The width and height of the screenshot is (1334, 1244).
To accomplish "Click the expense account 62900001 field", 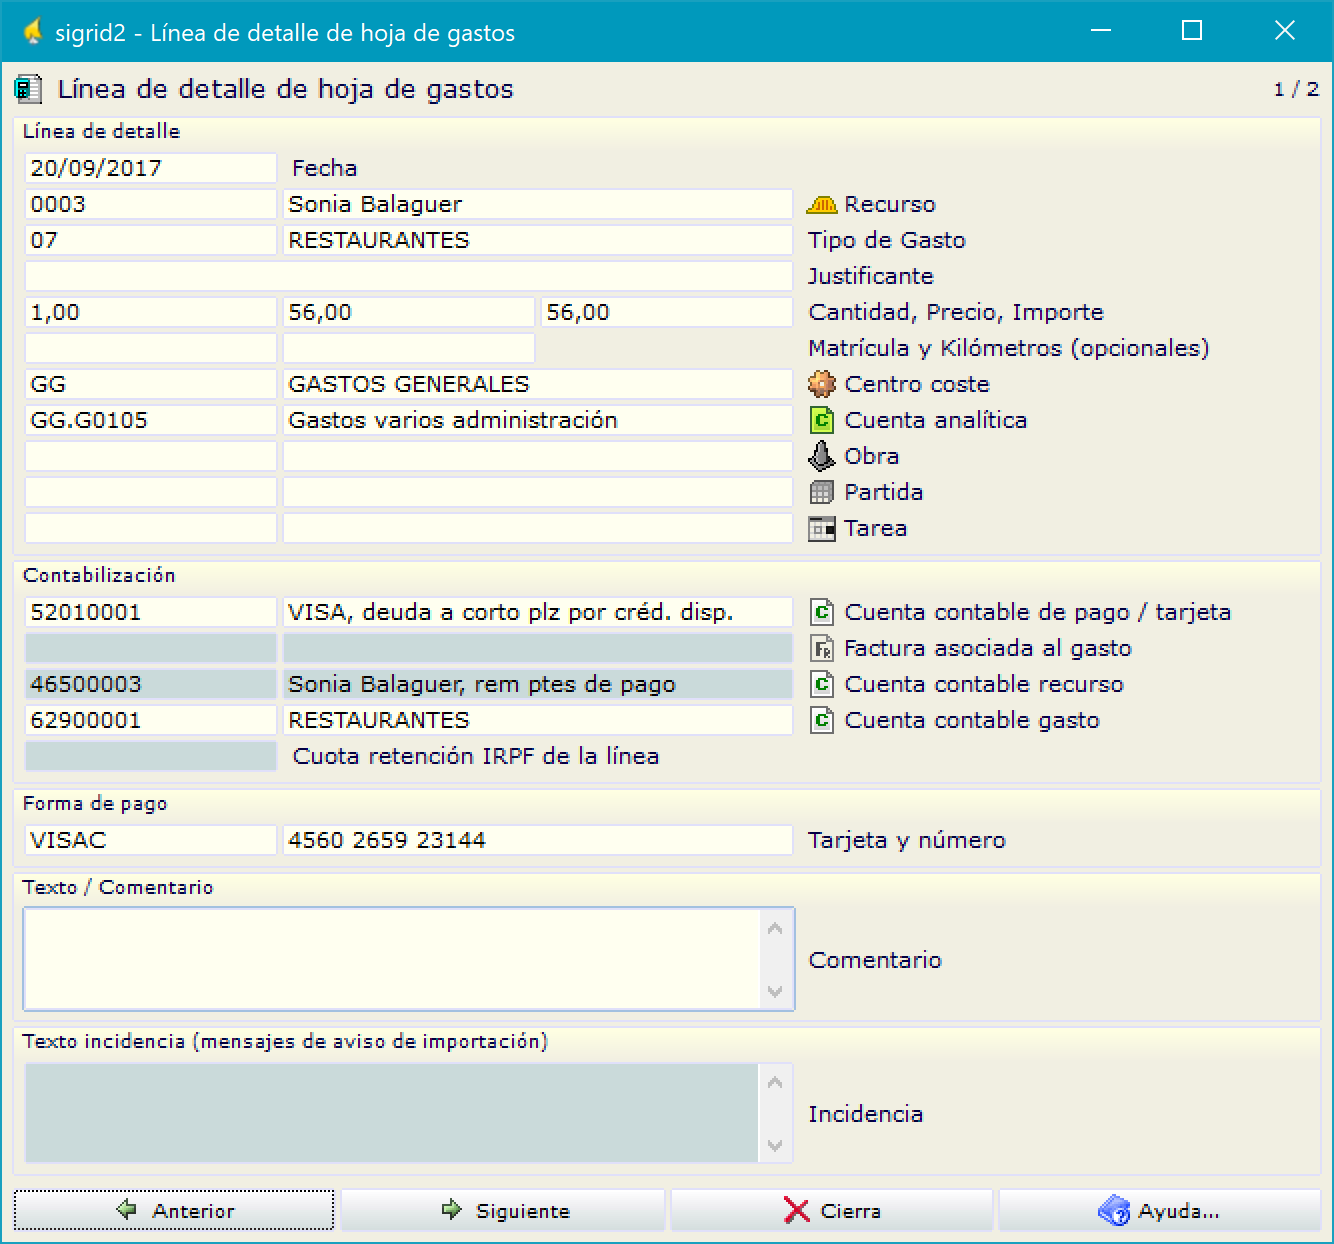I will (x=151, y=720).
